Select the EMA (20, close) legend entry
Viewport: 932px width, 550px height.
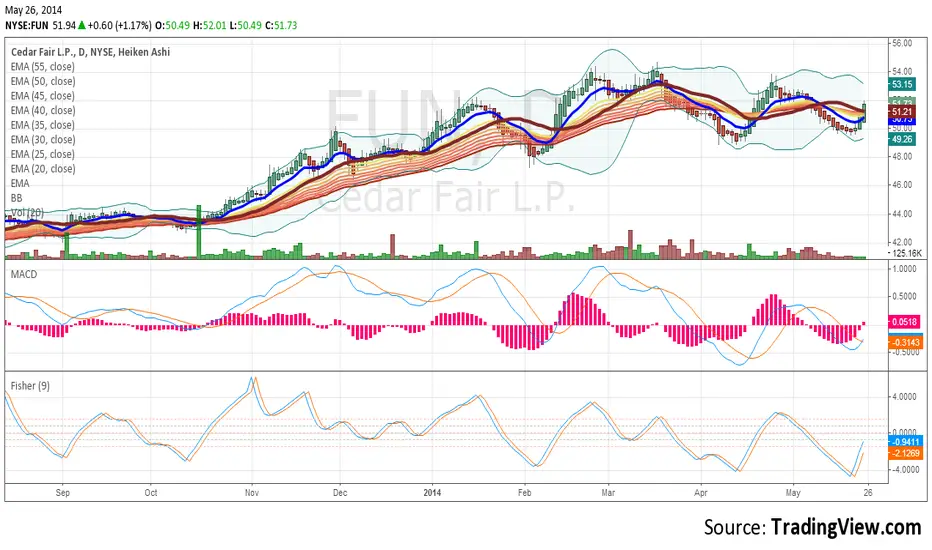click(43, 169)
